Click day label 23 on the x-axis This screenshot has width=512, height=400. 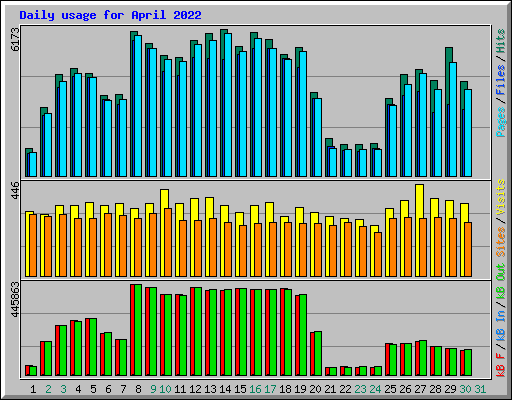pos(360,389)
